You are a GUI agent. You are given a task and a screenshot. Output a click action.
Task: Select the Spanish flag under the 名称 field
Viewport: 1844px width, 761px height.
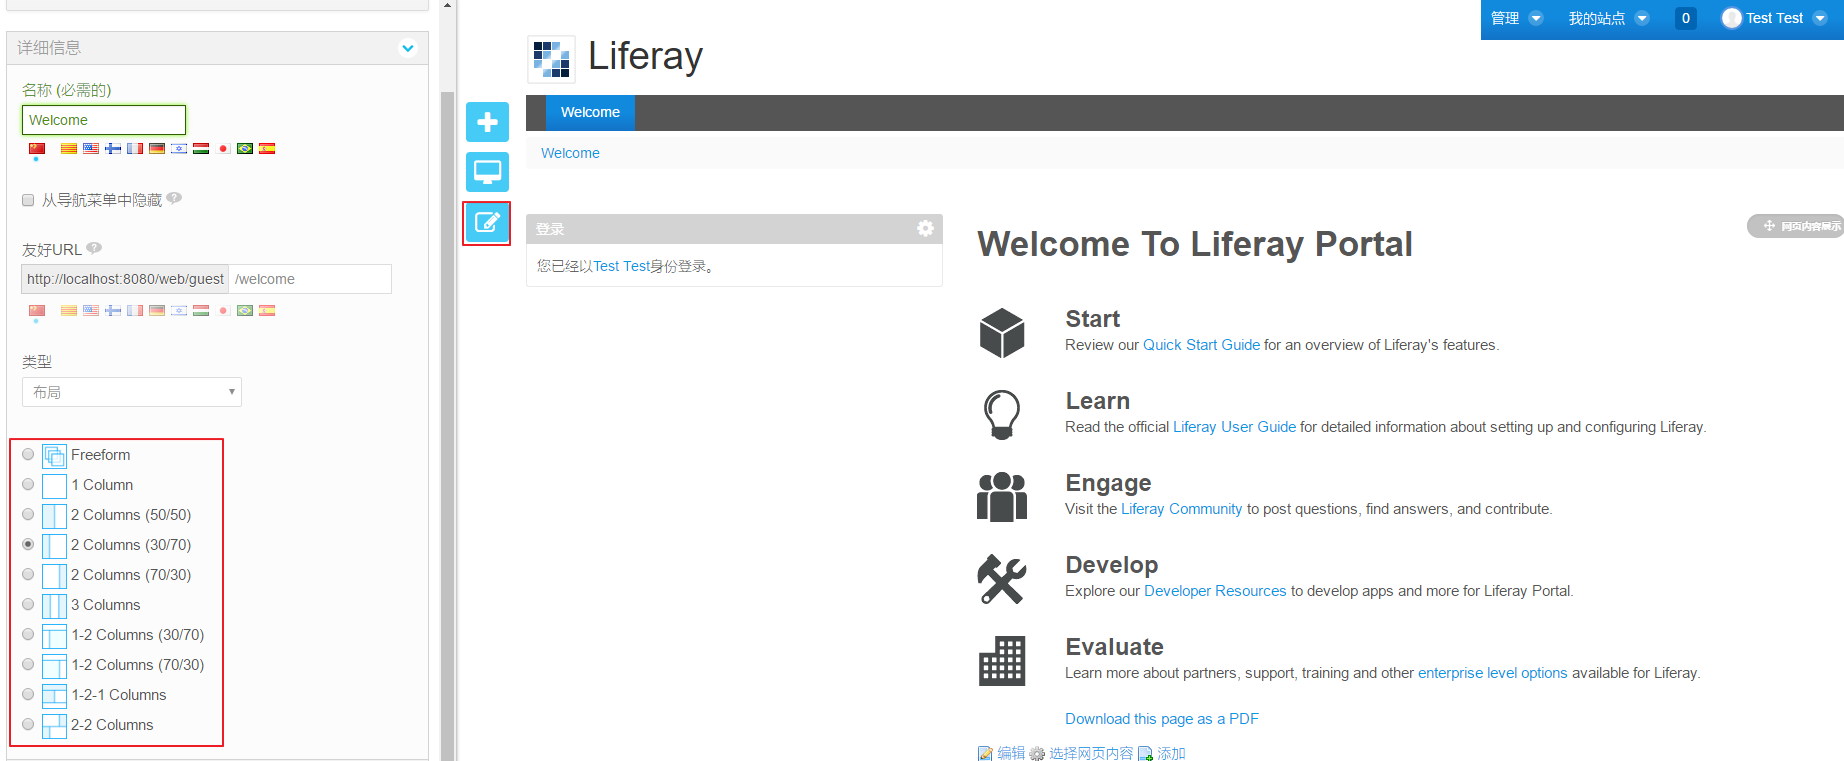tap(267, 149)
